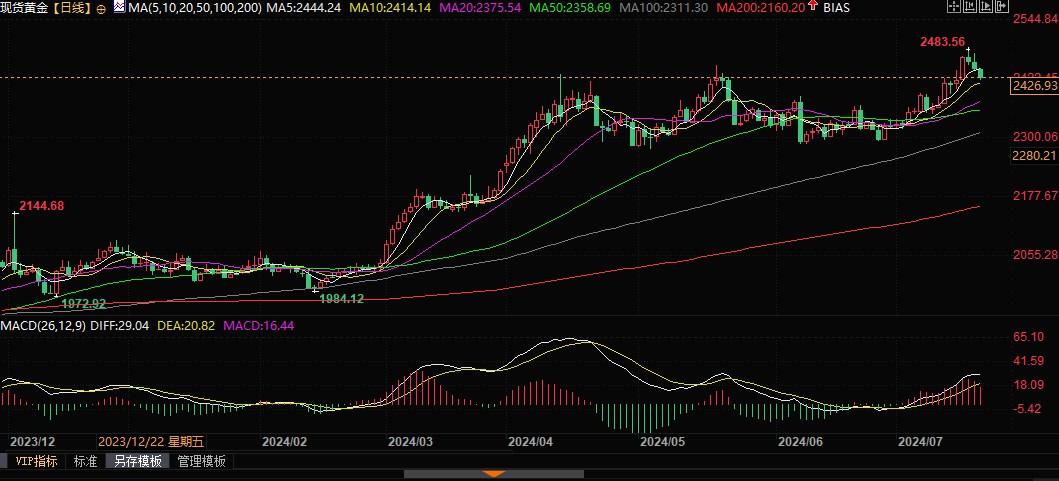Click the 2426.93 current price tag

pos(1034,87)
